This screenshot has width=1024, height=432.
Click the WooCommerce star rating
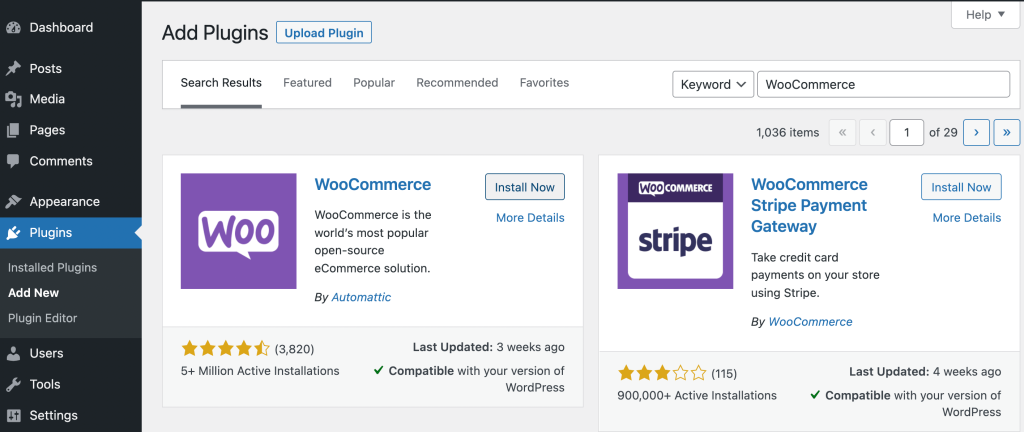[x=225, y=348]
